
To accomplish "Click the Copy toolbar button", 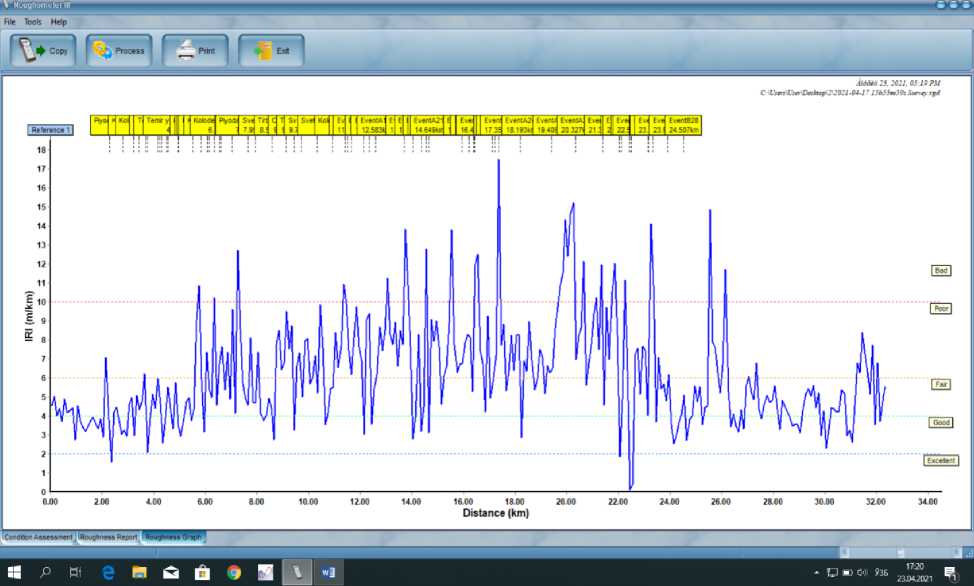I will click(x=43, y=50).
